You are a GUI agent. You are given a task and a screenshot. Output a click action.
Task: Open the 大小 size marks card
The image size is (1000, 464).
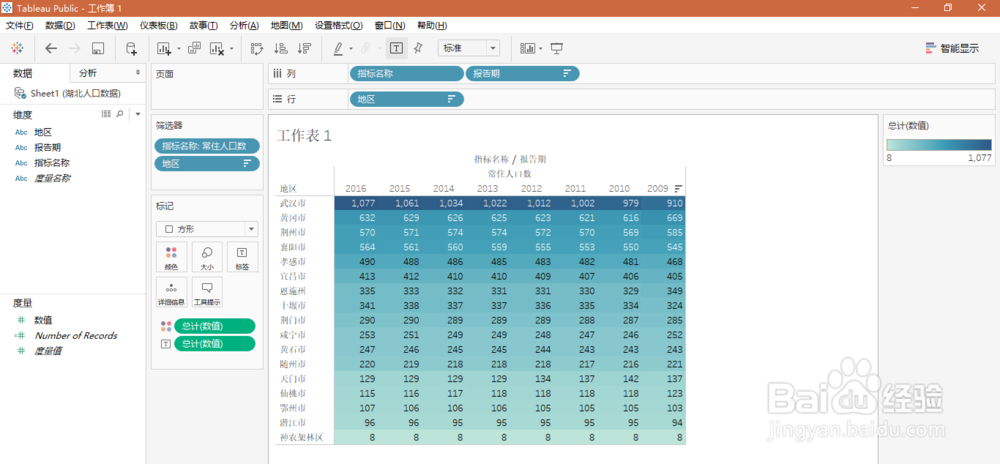coord(207,257)
